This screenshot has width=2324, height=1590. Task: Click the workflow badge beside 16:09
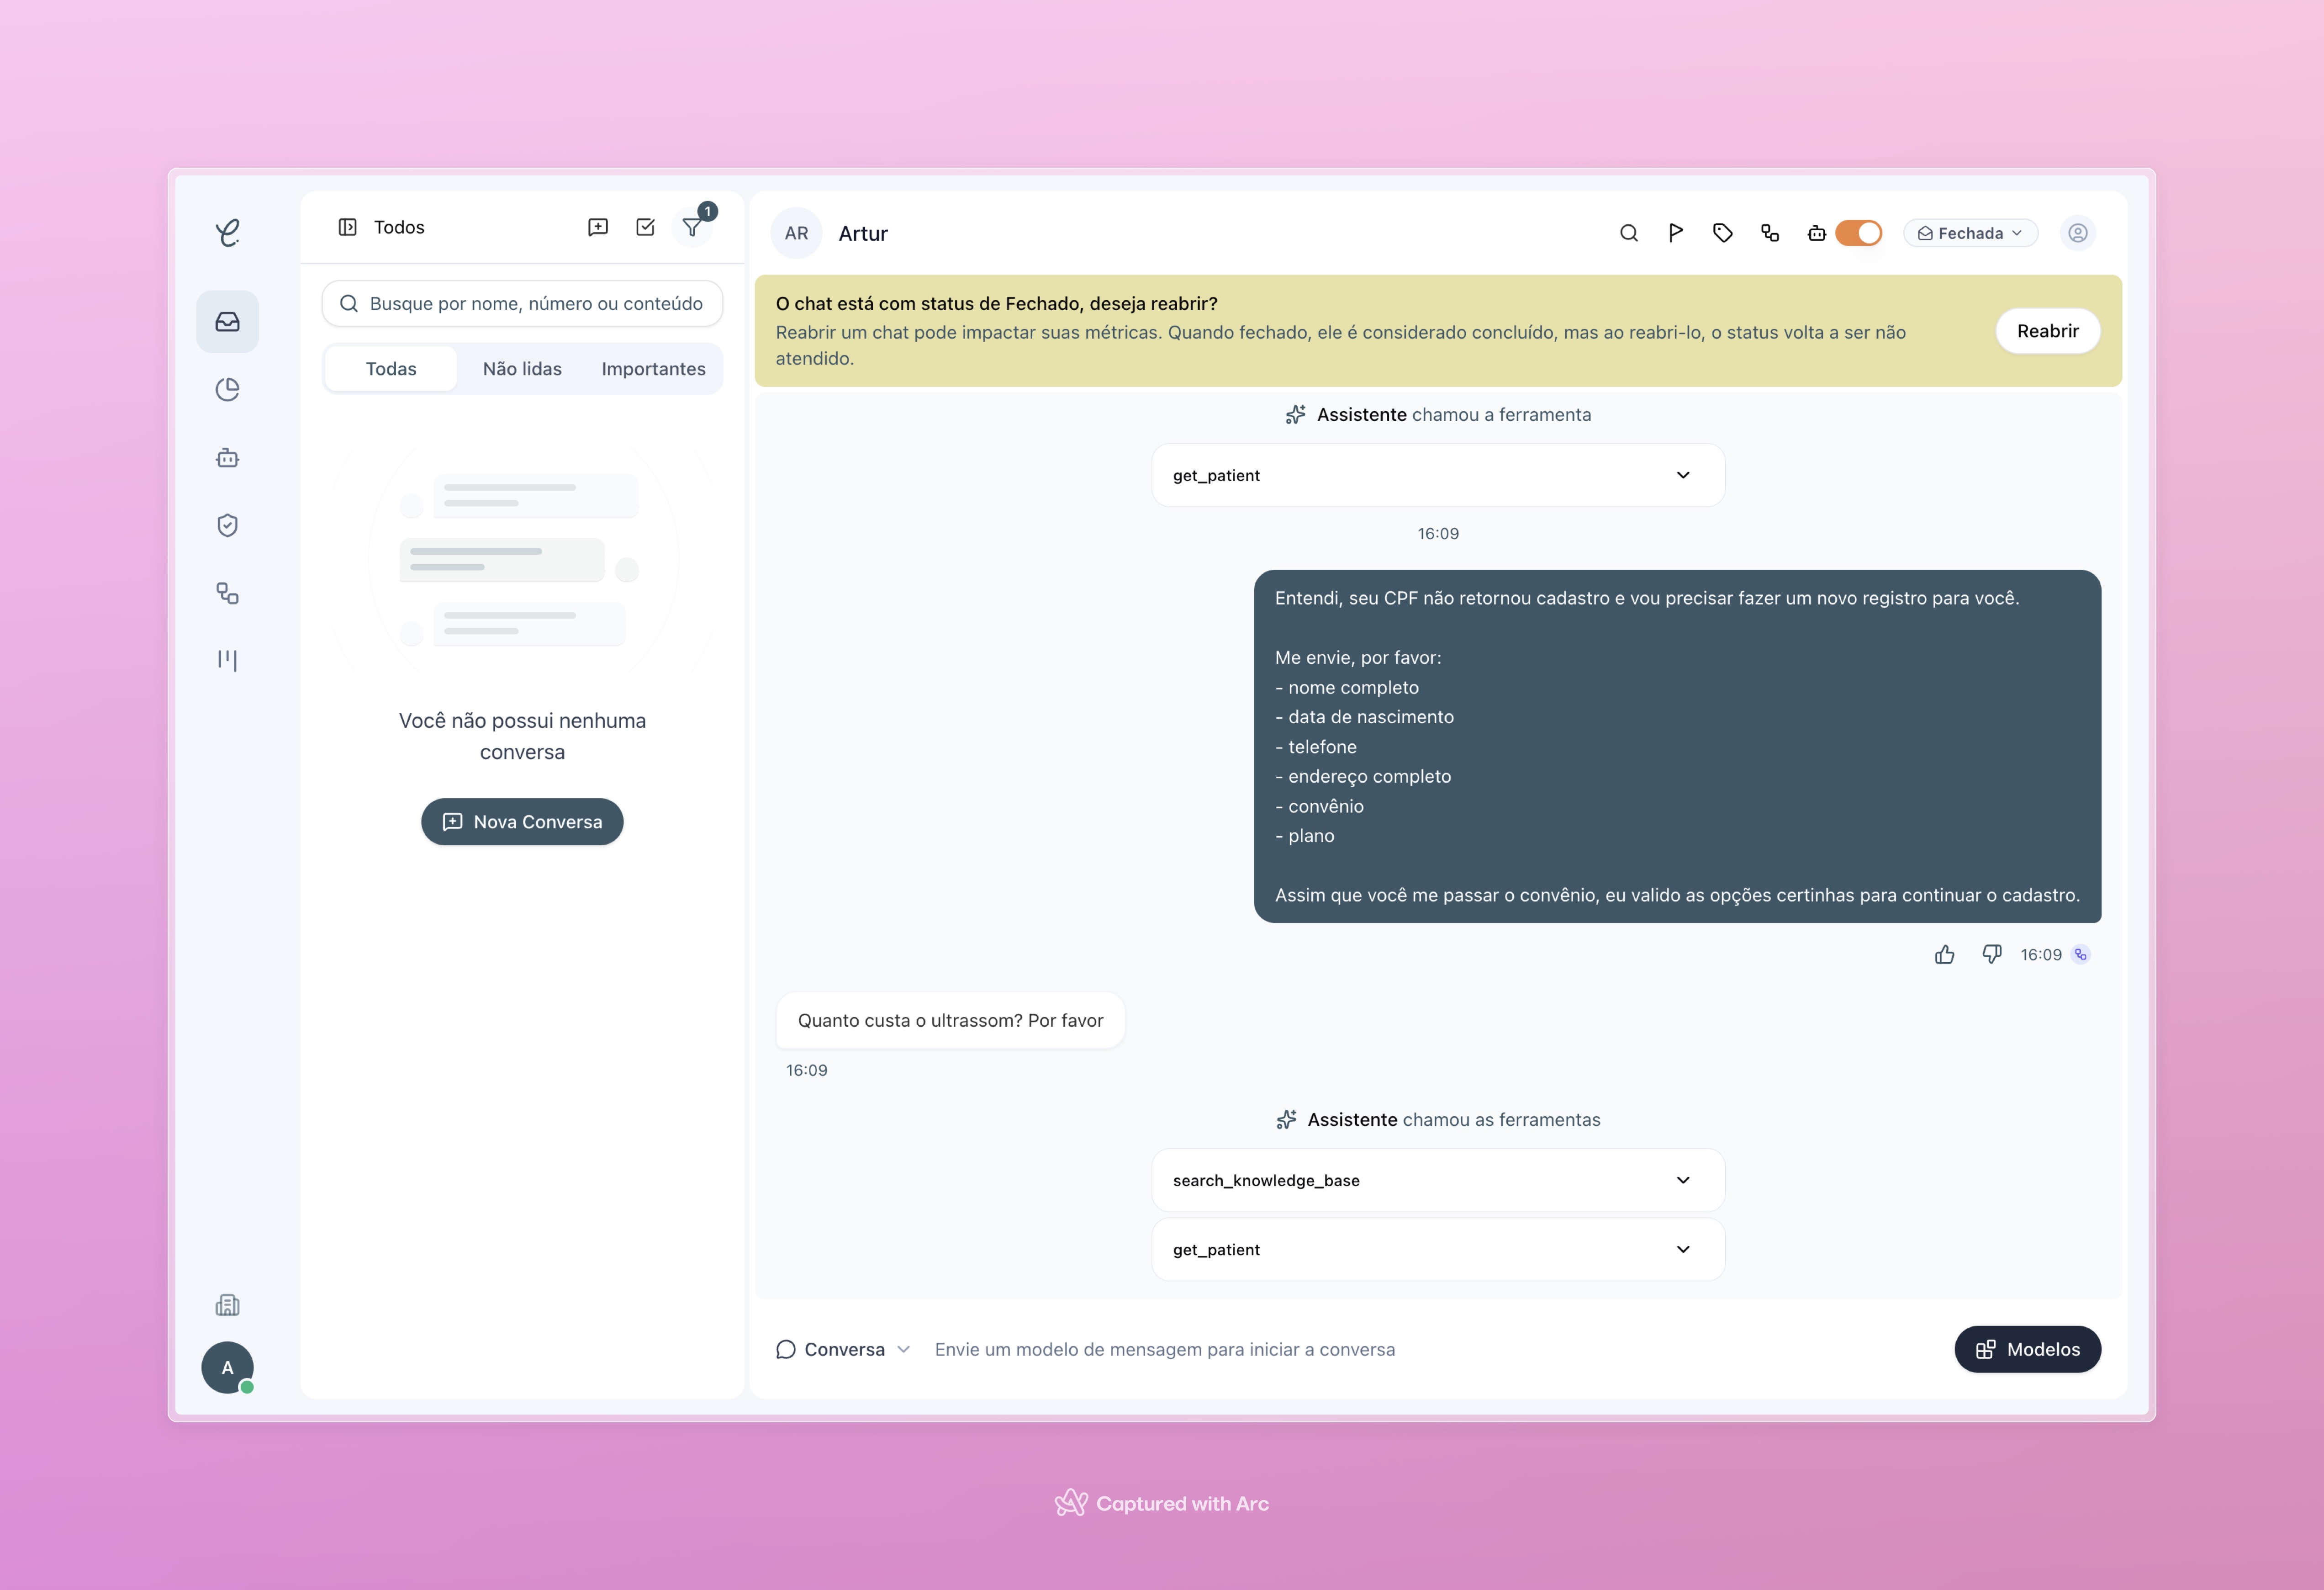coord(2080,954)
